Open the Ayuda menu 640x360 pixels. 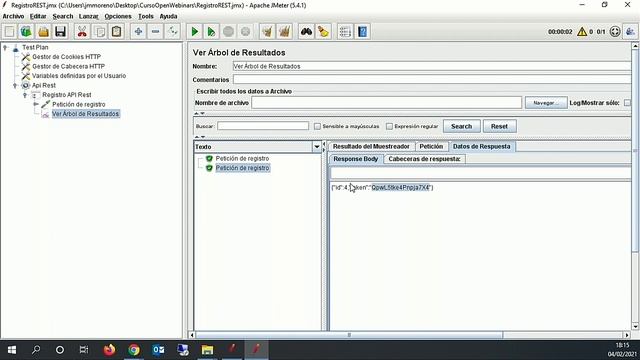168,16
